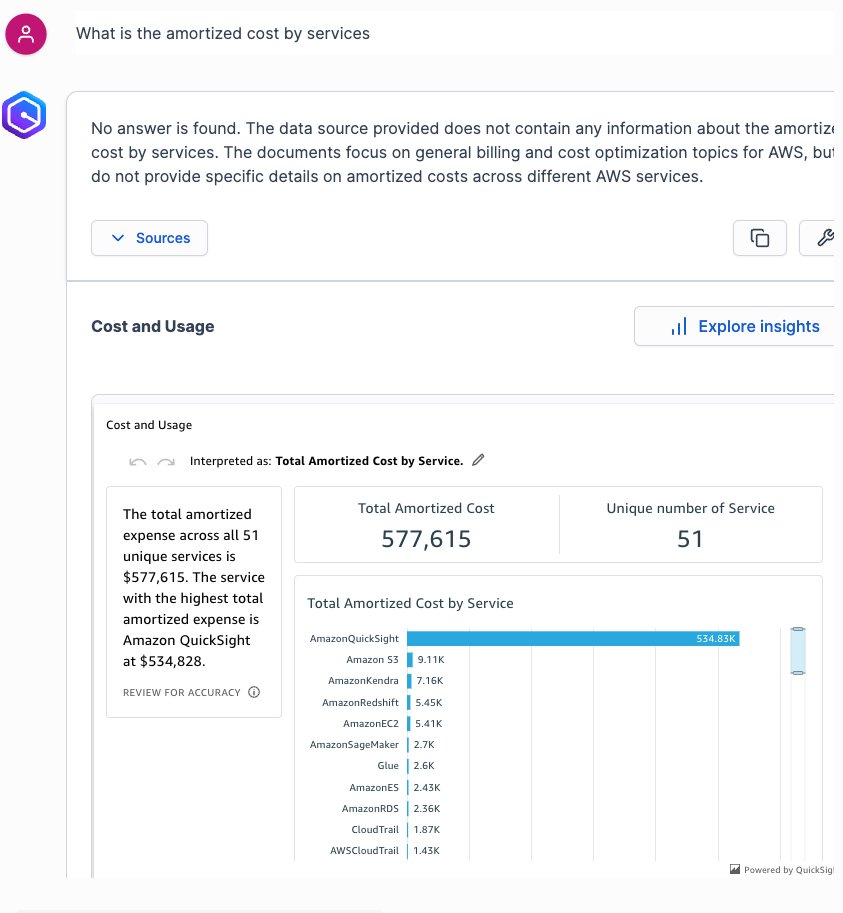This screenshot has height=913, width=843.
Task: Select the AmazonEC2 chart label
Action: [371, 724]
